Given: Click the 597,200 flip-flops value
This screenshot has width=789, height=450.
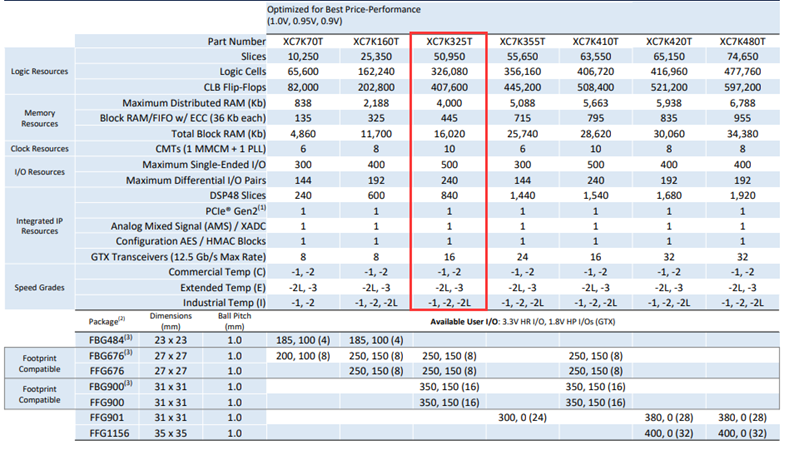Looking at the screenshot, I should pyautogui.click(x=742, y=87).
